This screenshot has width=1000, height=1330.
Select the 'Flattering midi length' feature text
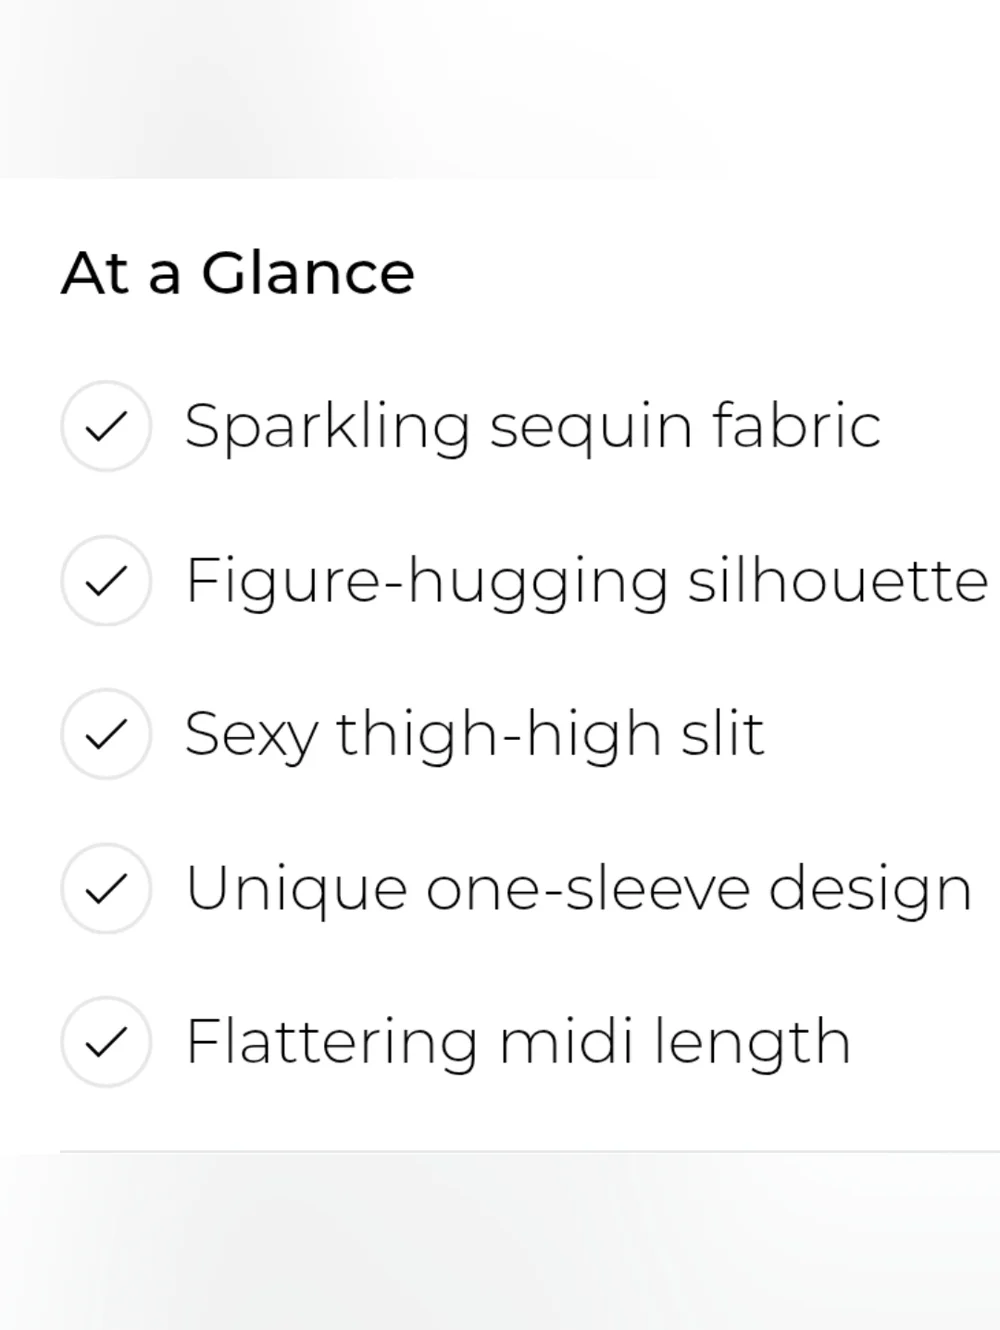click(x=518, y=1042)
